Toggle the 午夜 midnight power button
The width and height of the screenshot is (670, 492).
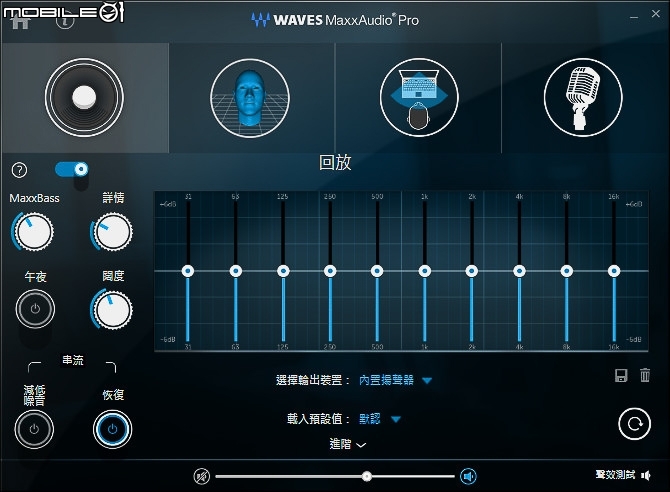tap(35, 309)
